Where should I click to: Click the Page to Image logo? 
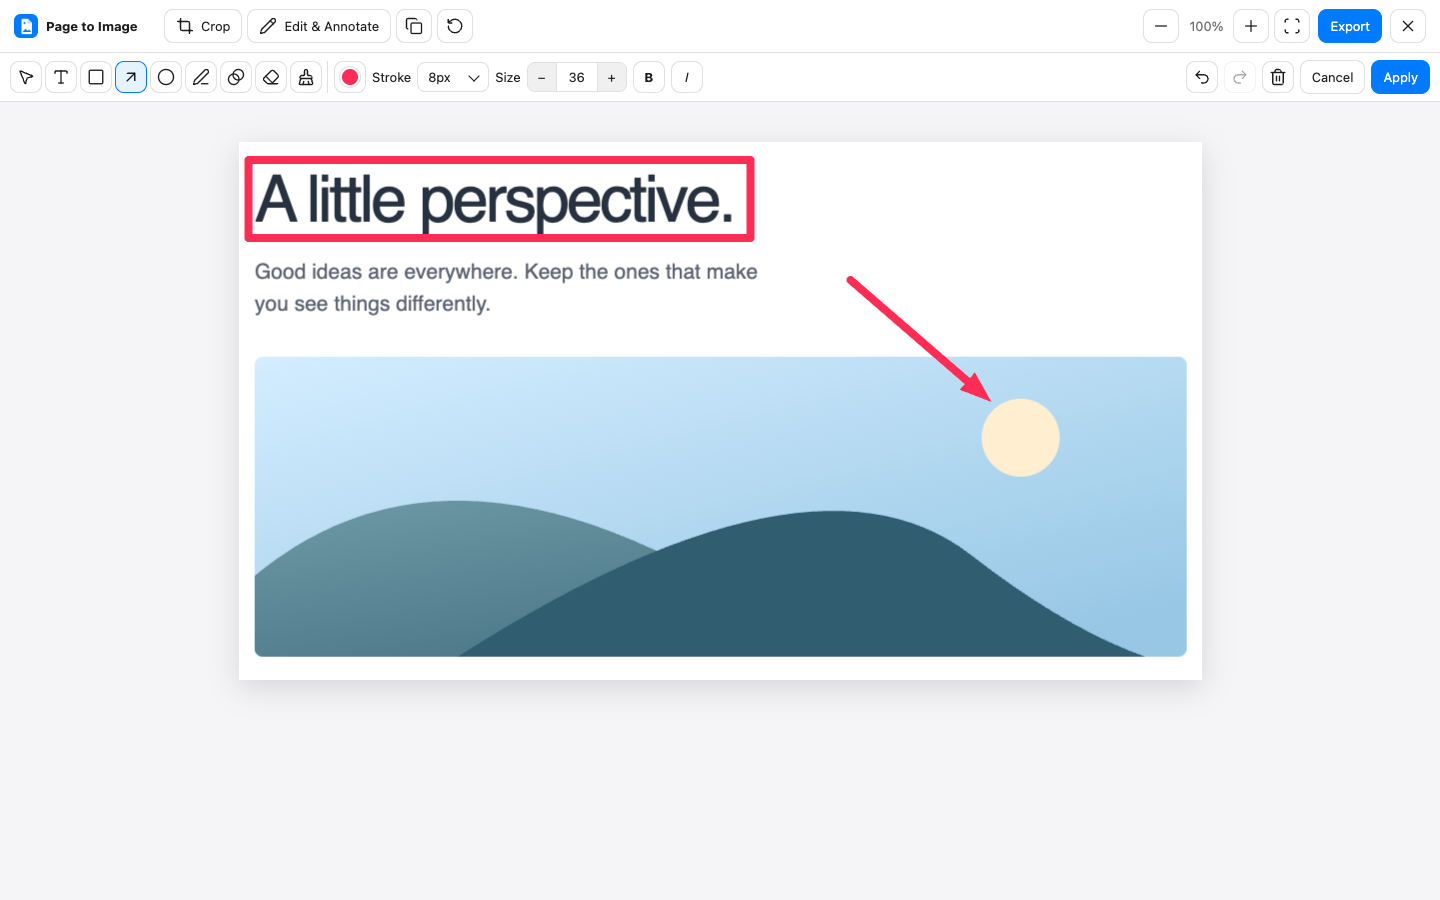point(26,26)
